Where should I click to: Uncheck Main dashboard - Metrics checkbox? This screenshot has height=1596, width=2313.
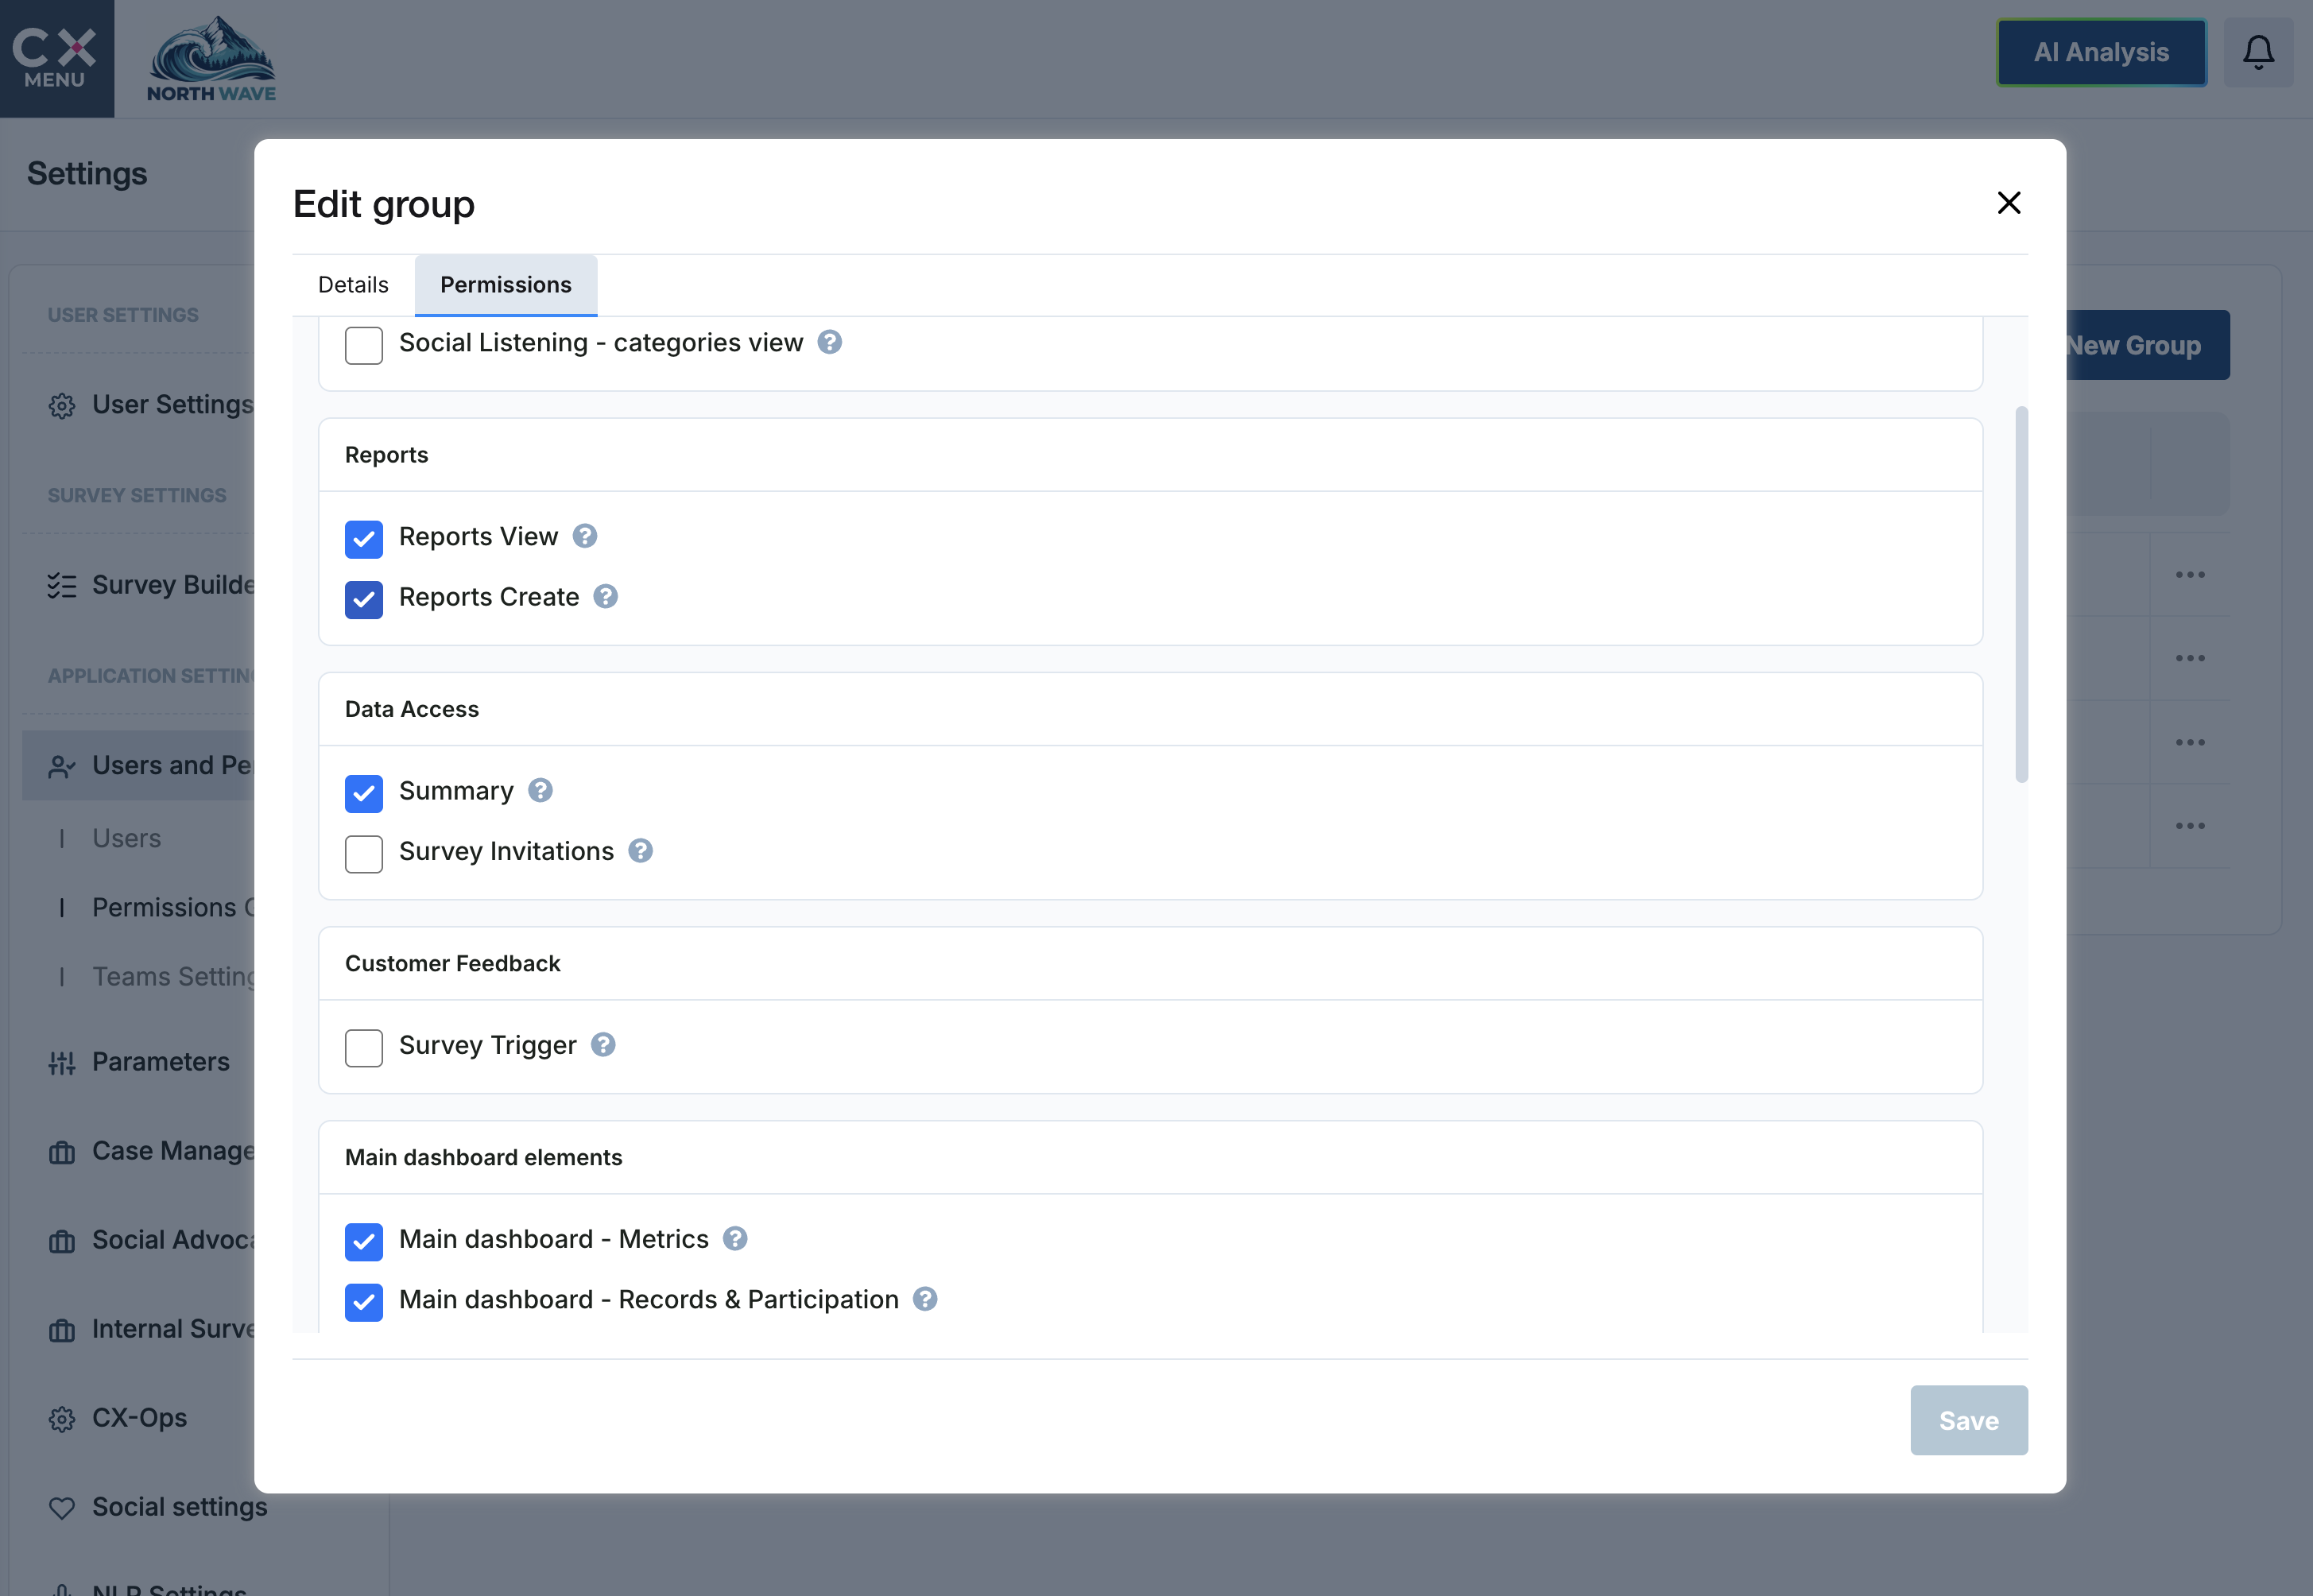point(364,1241)
